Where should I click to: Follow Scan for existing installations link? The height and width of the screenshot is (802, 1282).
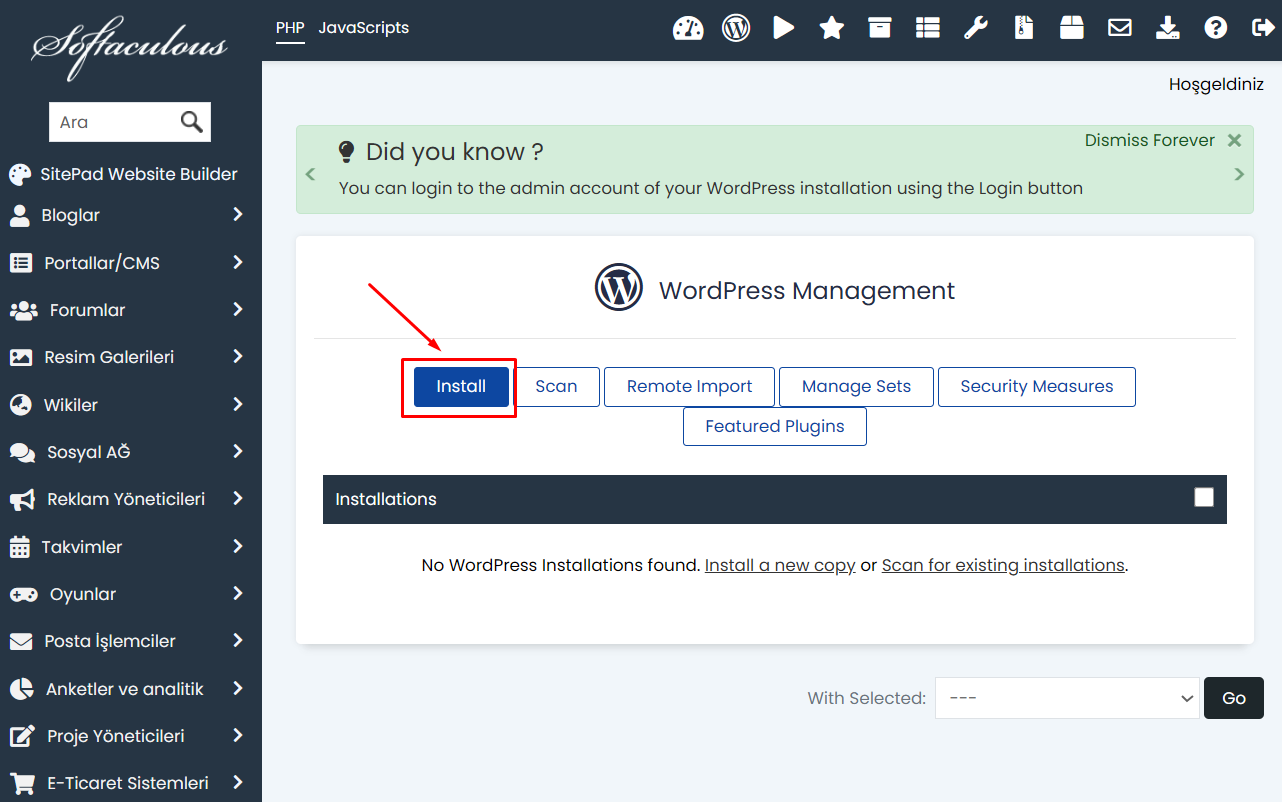[x=1003, y=565]
